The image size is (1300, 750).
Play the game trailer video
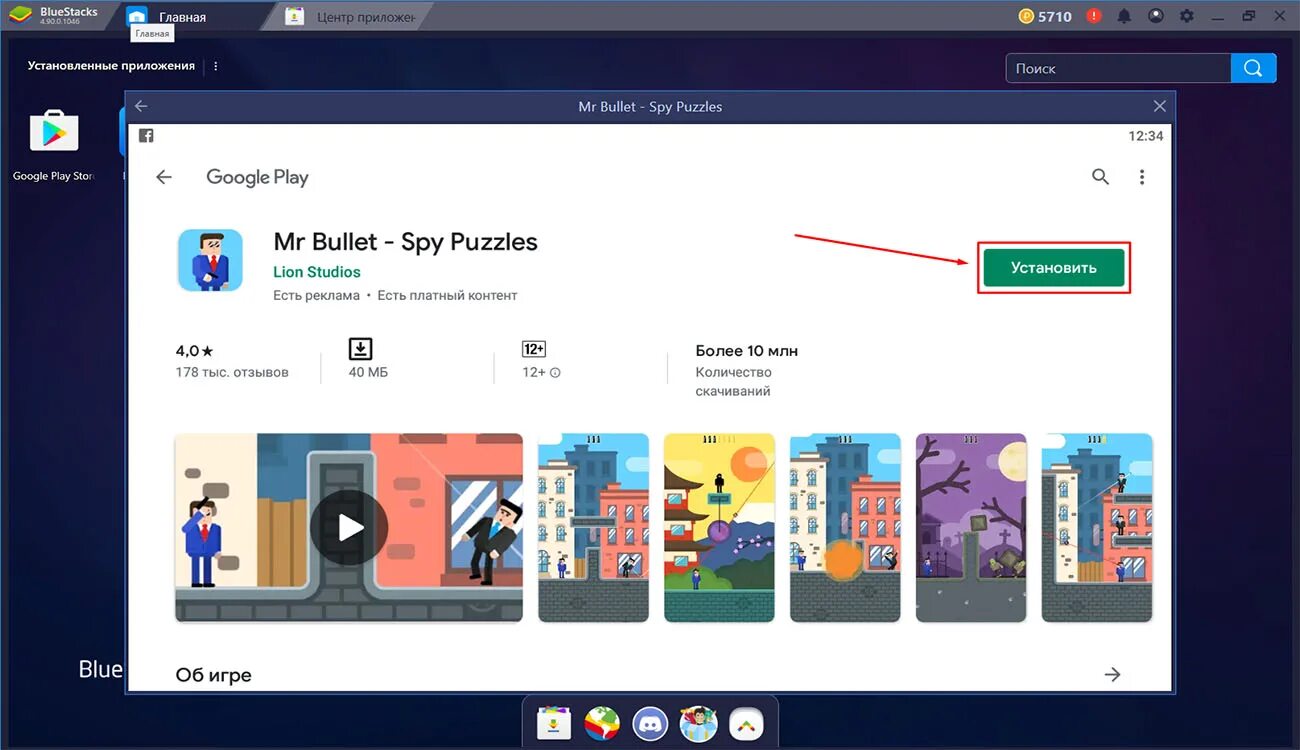(349, 527)
